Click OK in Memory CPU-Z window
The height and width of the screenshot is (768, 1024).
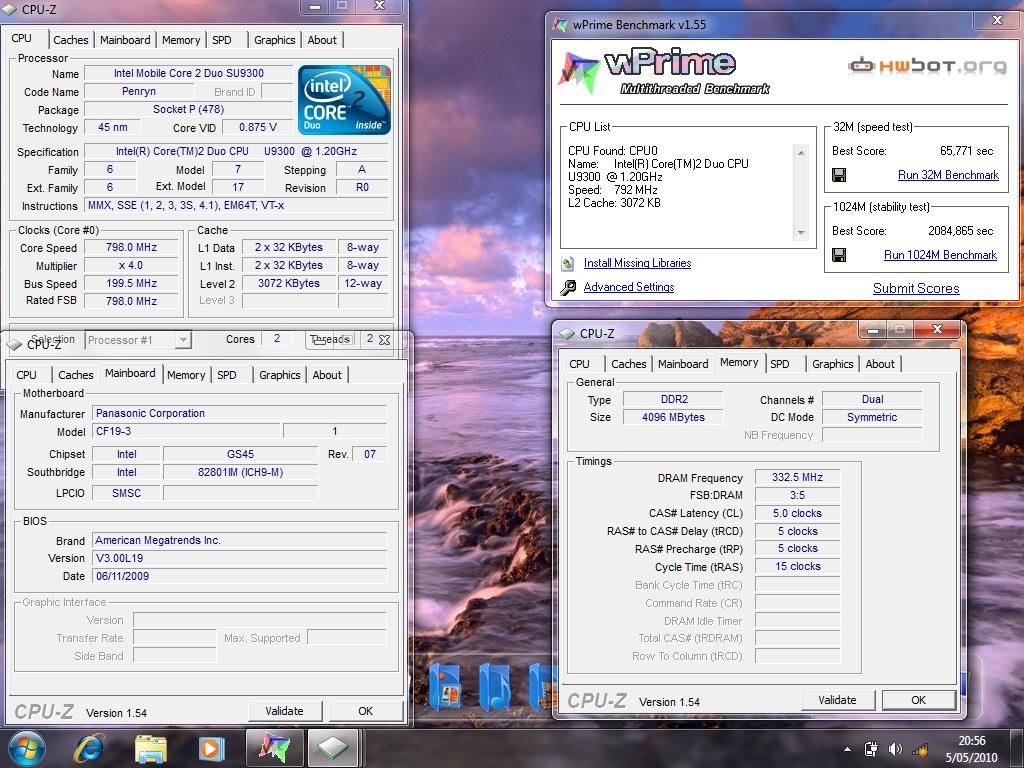pyautogui.click(x=918, y=700)
